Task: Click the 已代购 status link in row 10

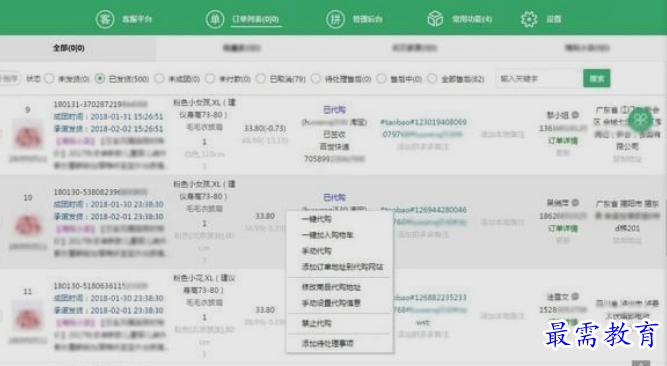Action: [335, 197]
